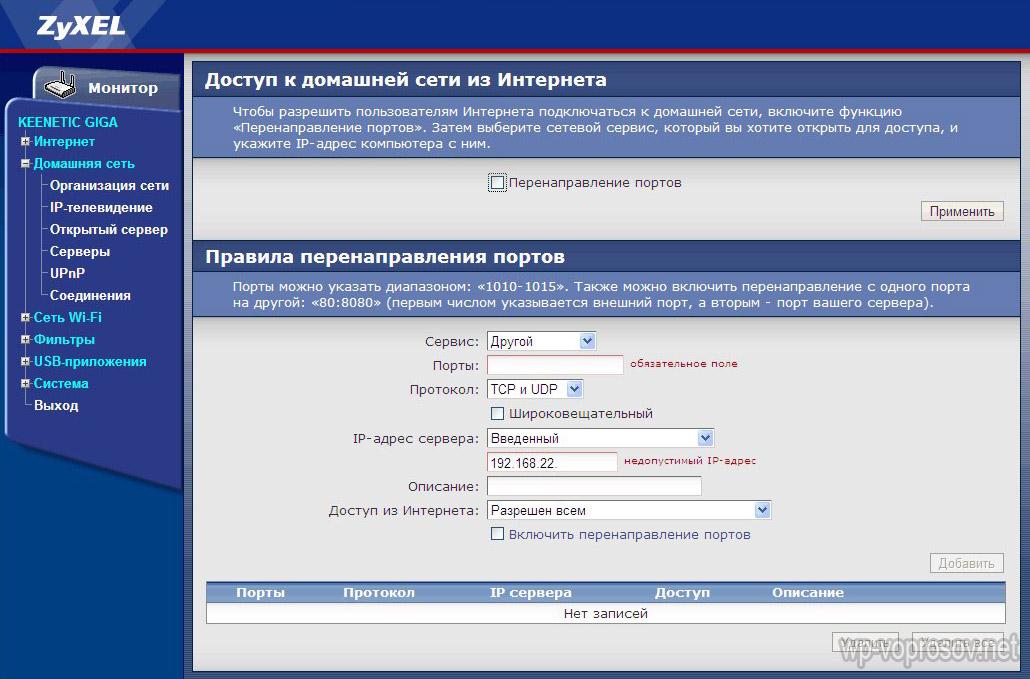This screenshot has width=1030, height=679.
Task: Click the KEENETIC GIGA title
Action: (68, 122)
